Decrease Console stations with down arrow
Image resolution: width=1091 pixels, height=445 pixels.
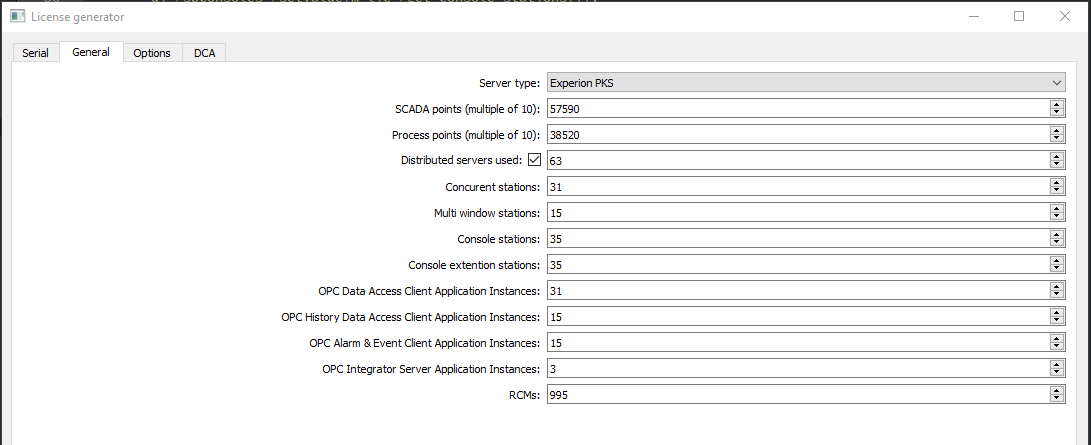click(1057, 243)
